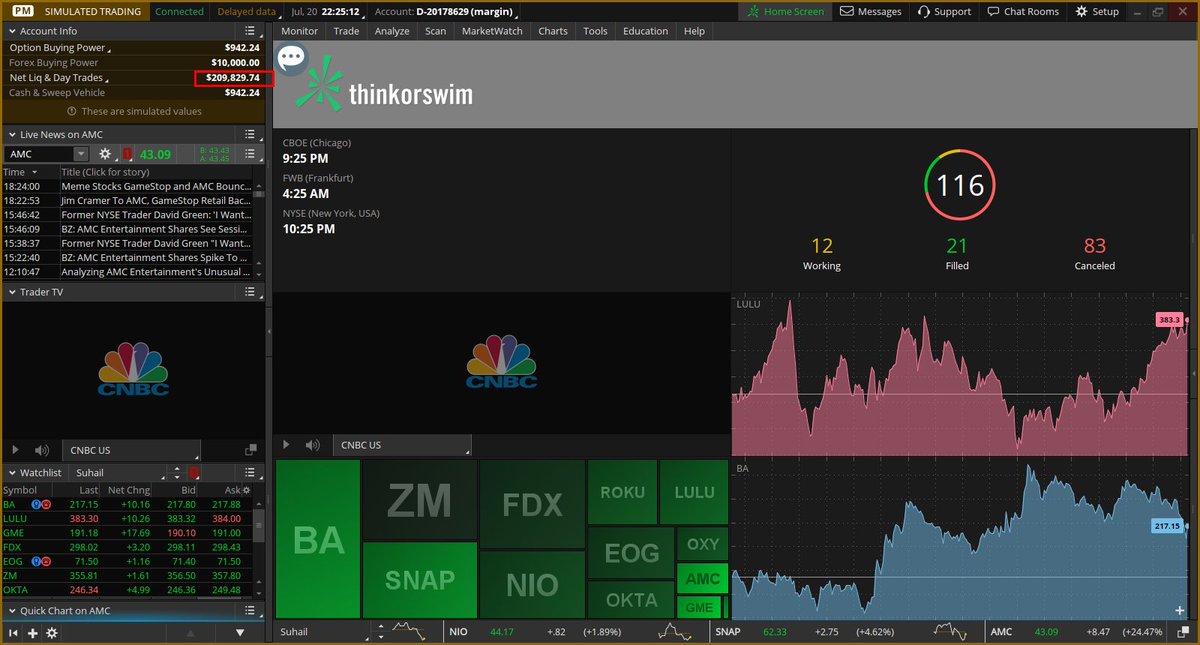This screenshot has width=1200, height=645.
Task: Mute the Trader TV speaker in the sidebar
Action: 42,451
